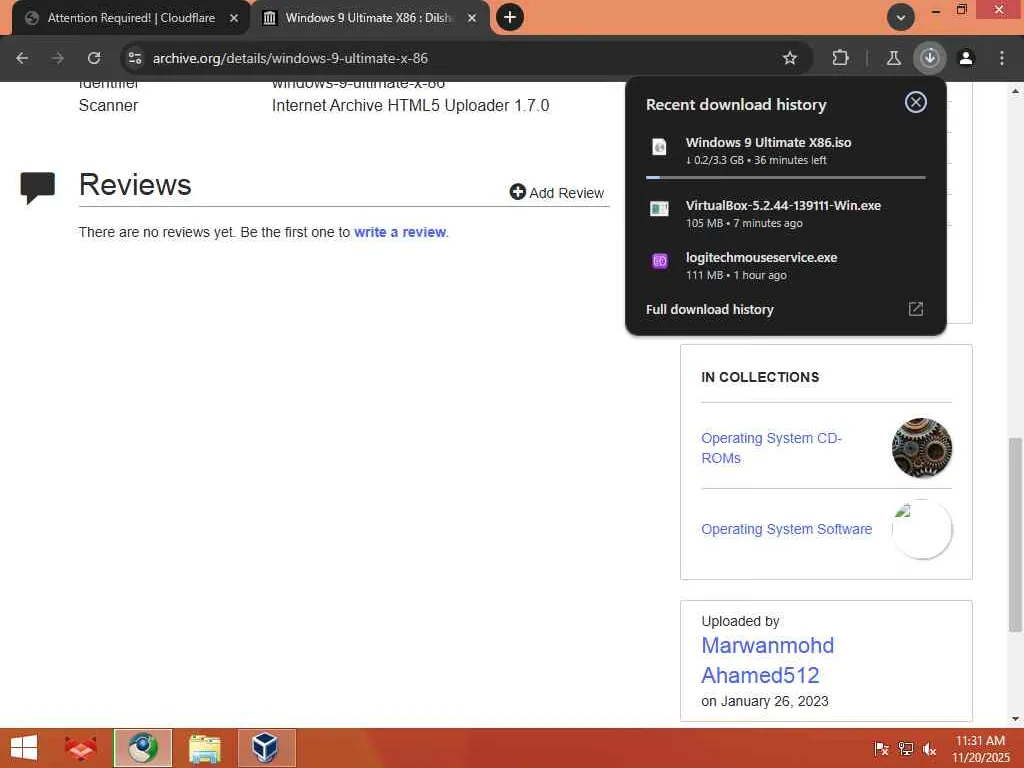Viewport: 1024px width, 768px height.
Task: Open File Explorer from taskbar
Action: pyautogui.click(x=205, y=748)
